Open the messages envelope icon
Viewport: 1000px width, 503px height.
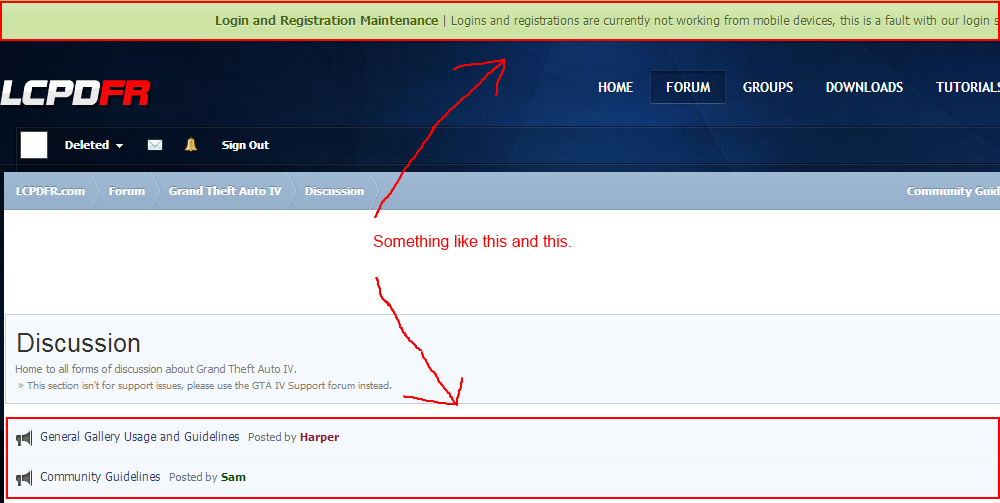(x=155, y=145)
